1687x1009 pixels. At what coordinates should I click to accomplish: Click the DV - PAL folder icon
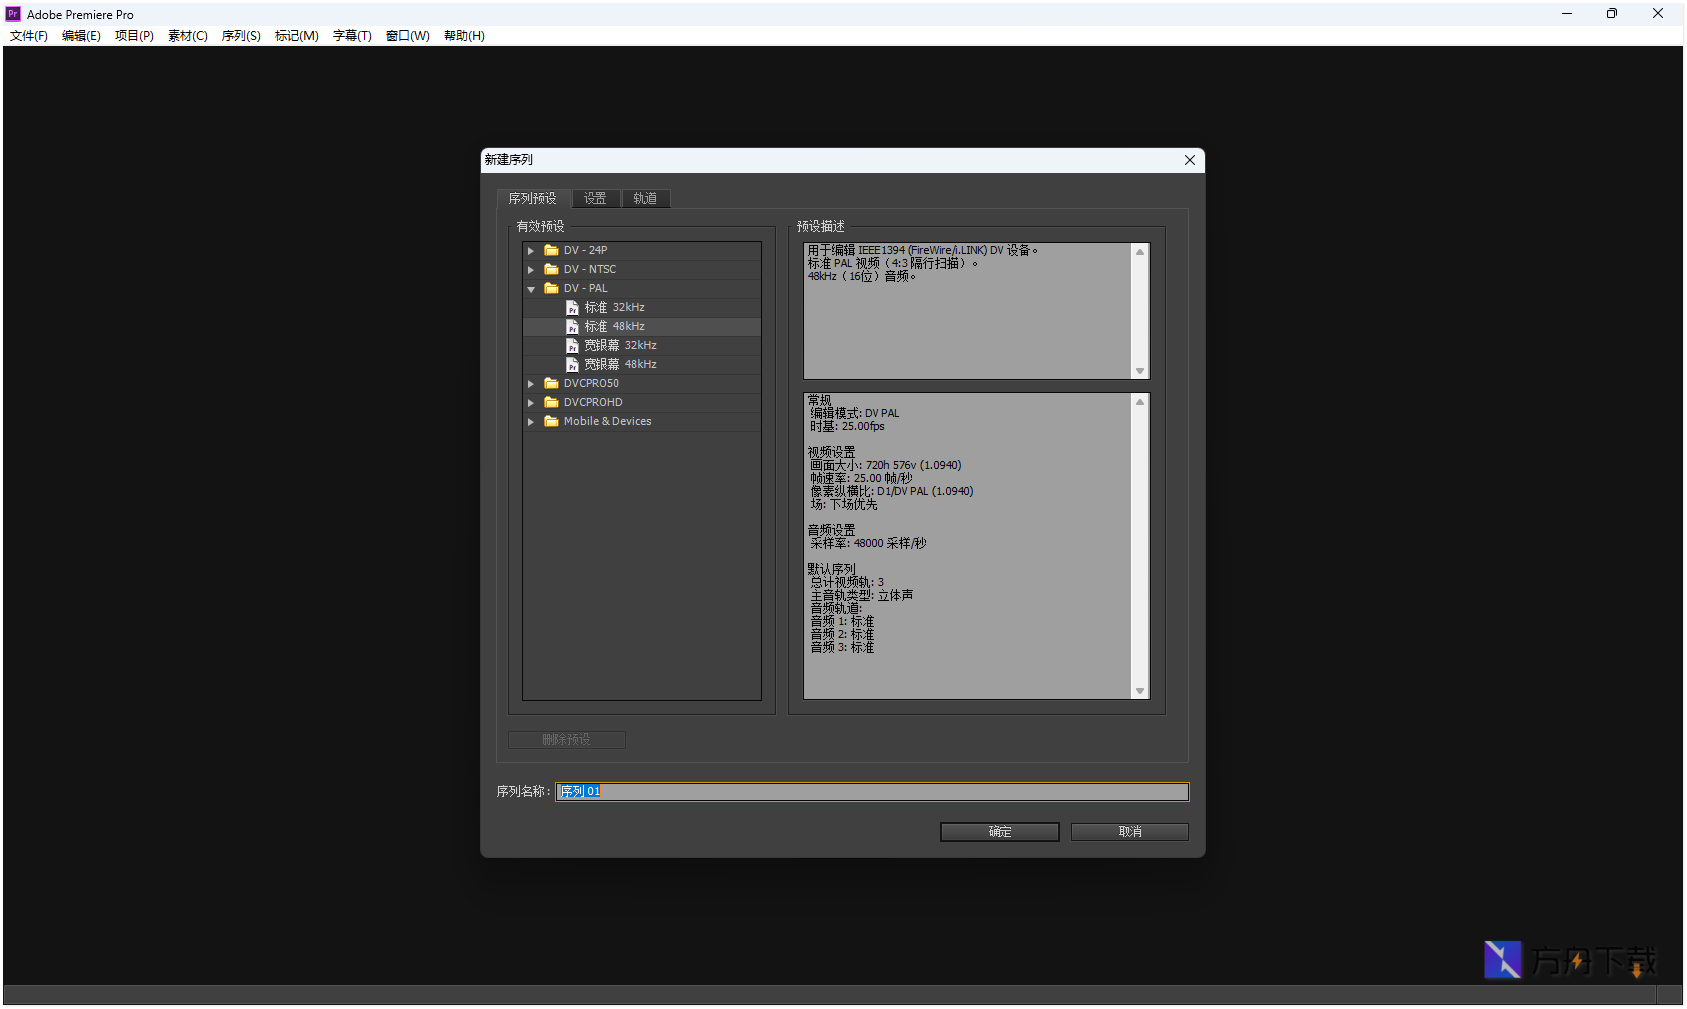tap(551, 288)
